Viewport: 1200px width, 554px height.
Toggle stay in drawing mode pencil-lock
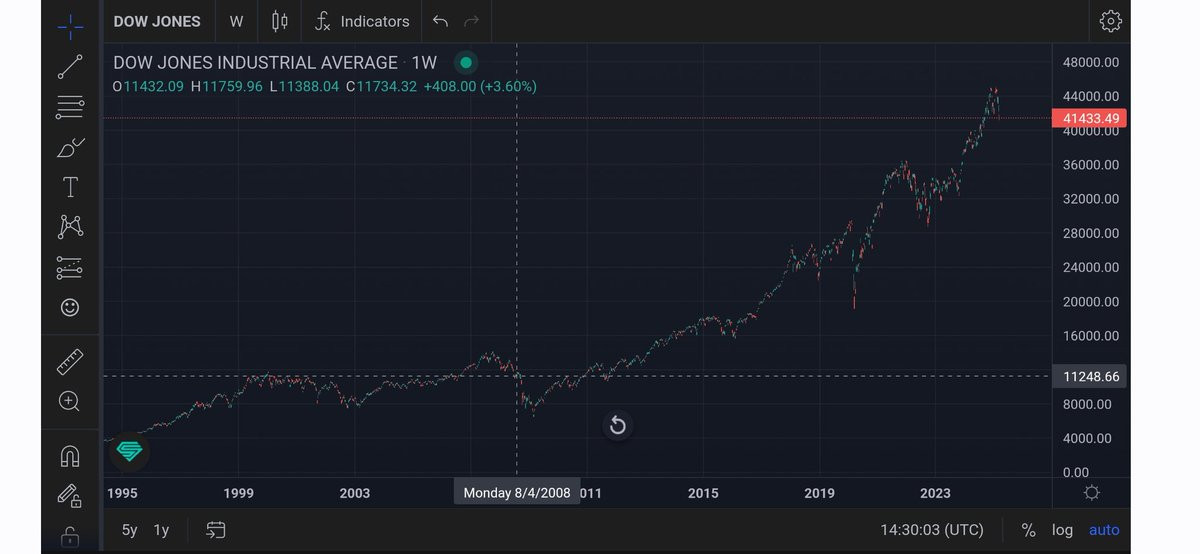coord(70,495)
